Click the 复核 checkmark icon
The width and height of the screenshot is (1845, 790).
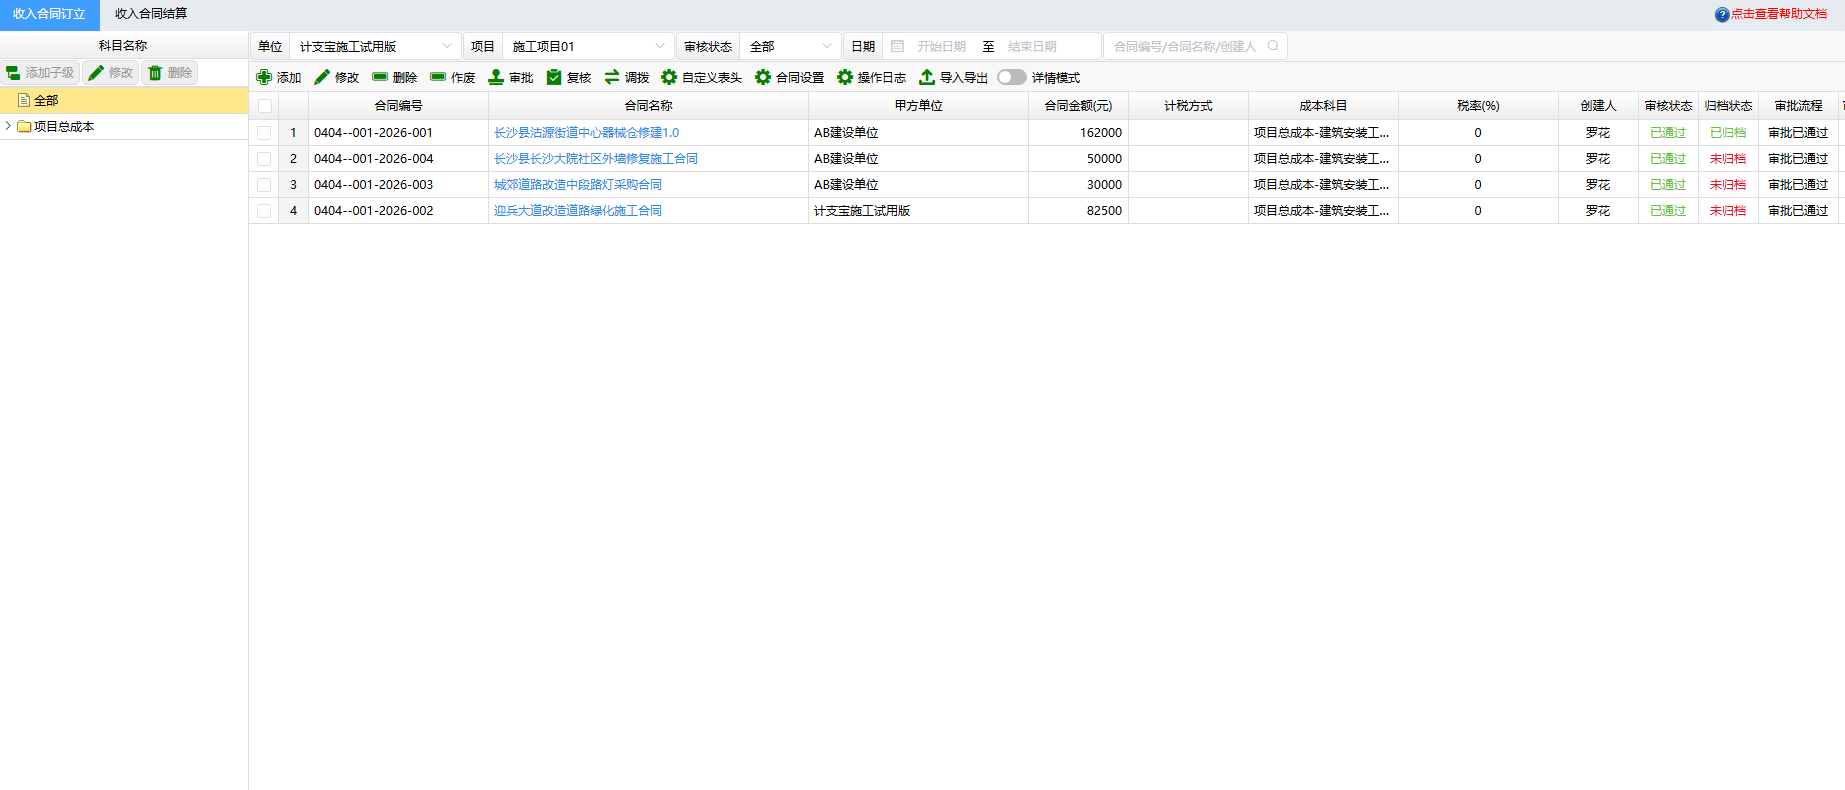[x=554, y=77]
